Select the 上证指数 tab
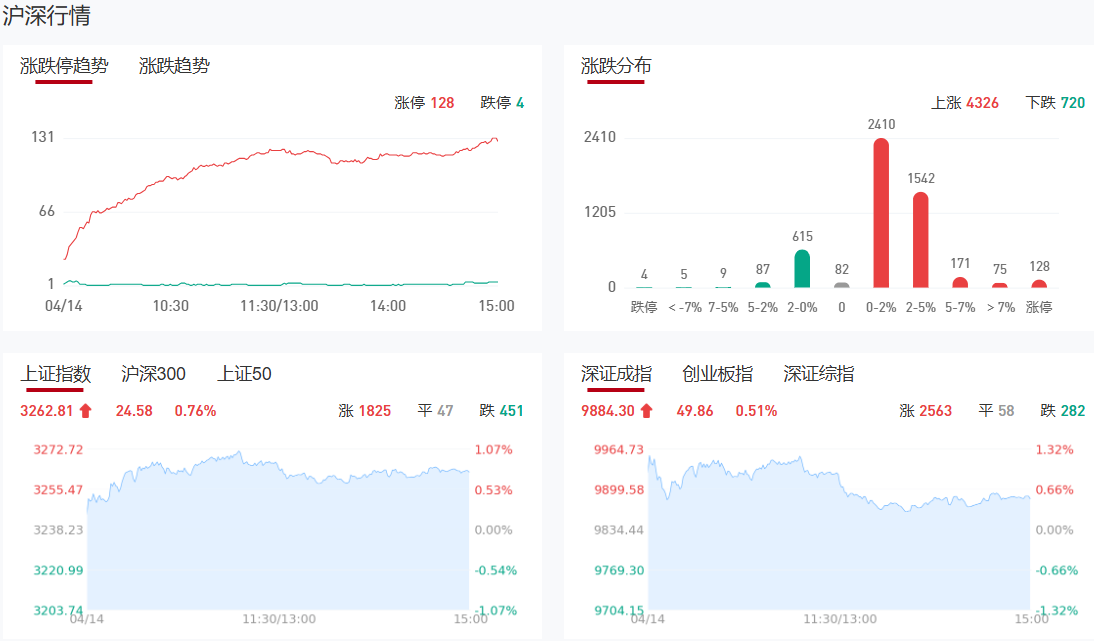Screen dimensions: 1094x641 click(56, 374)
